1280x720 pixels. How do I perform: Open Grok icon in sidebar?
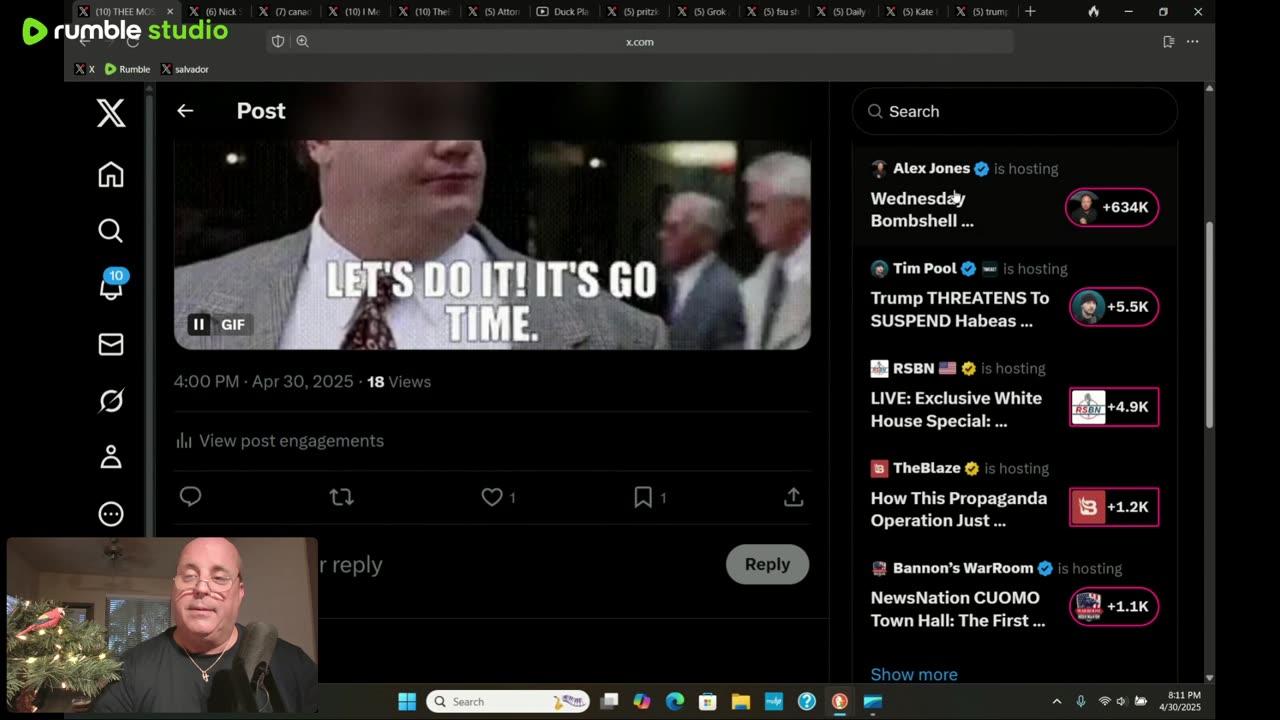tap(111, 401)
